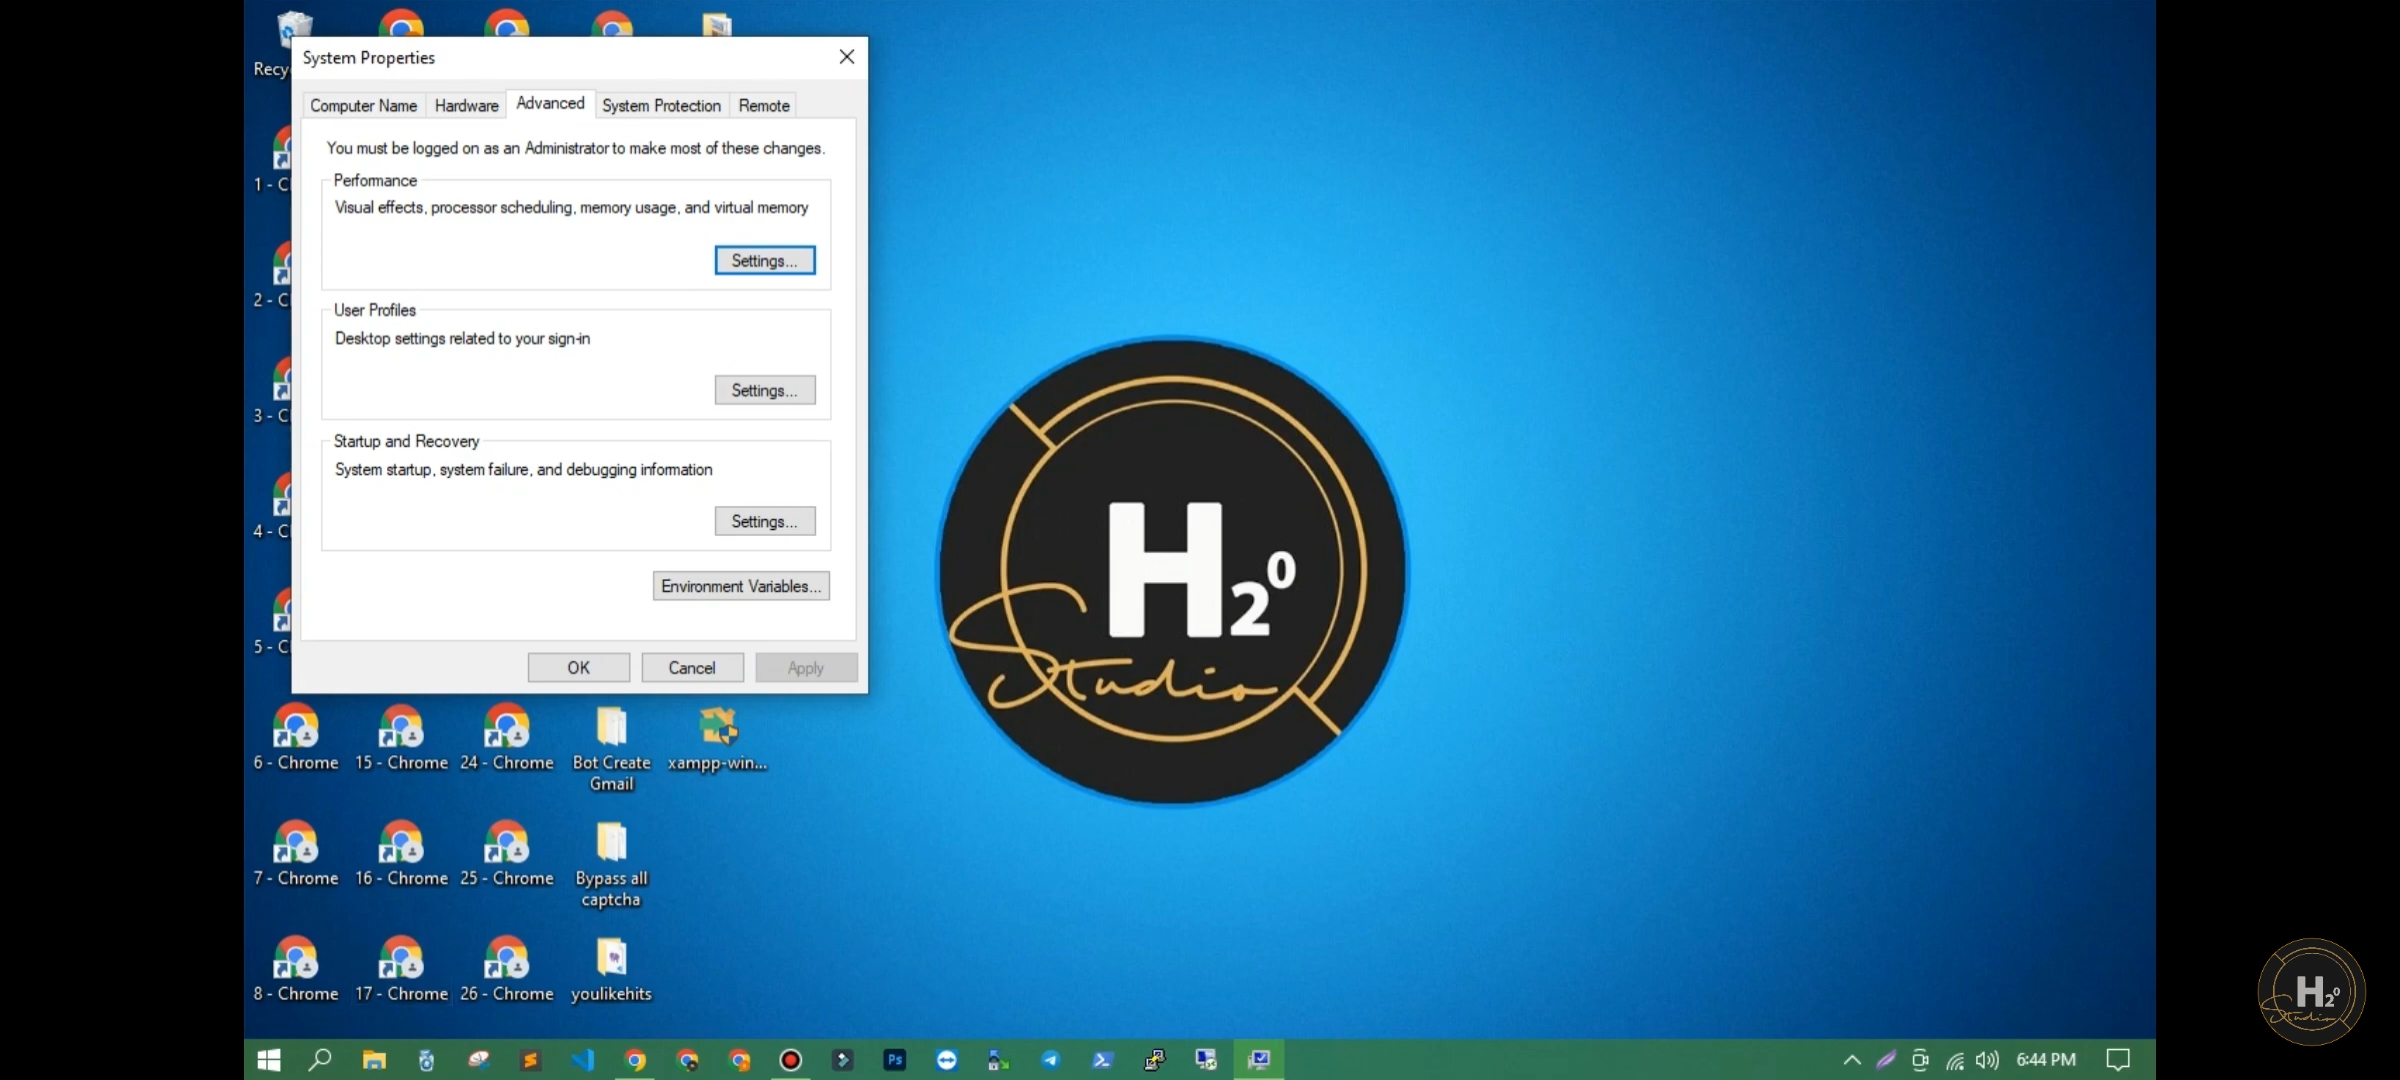
Task: Open Sublime Text from taskbar
Action: point(530,1060)
